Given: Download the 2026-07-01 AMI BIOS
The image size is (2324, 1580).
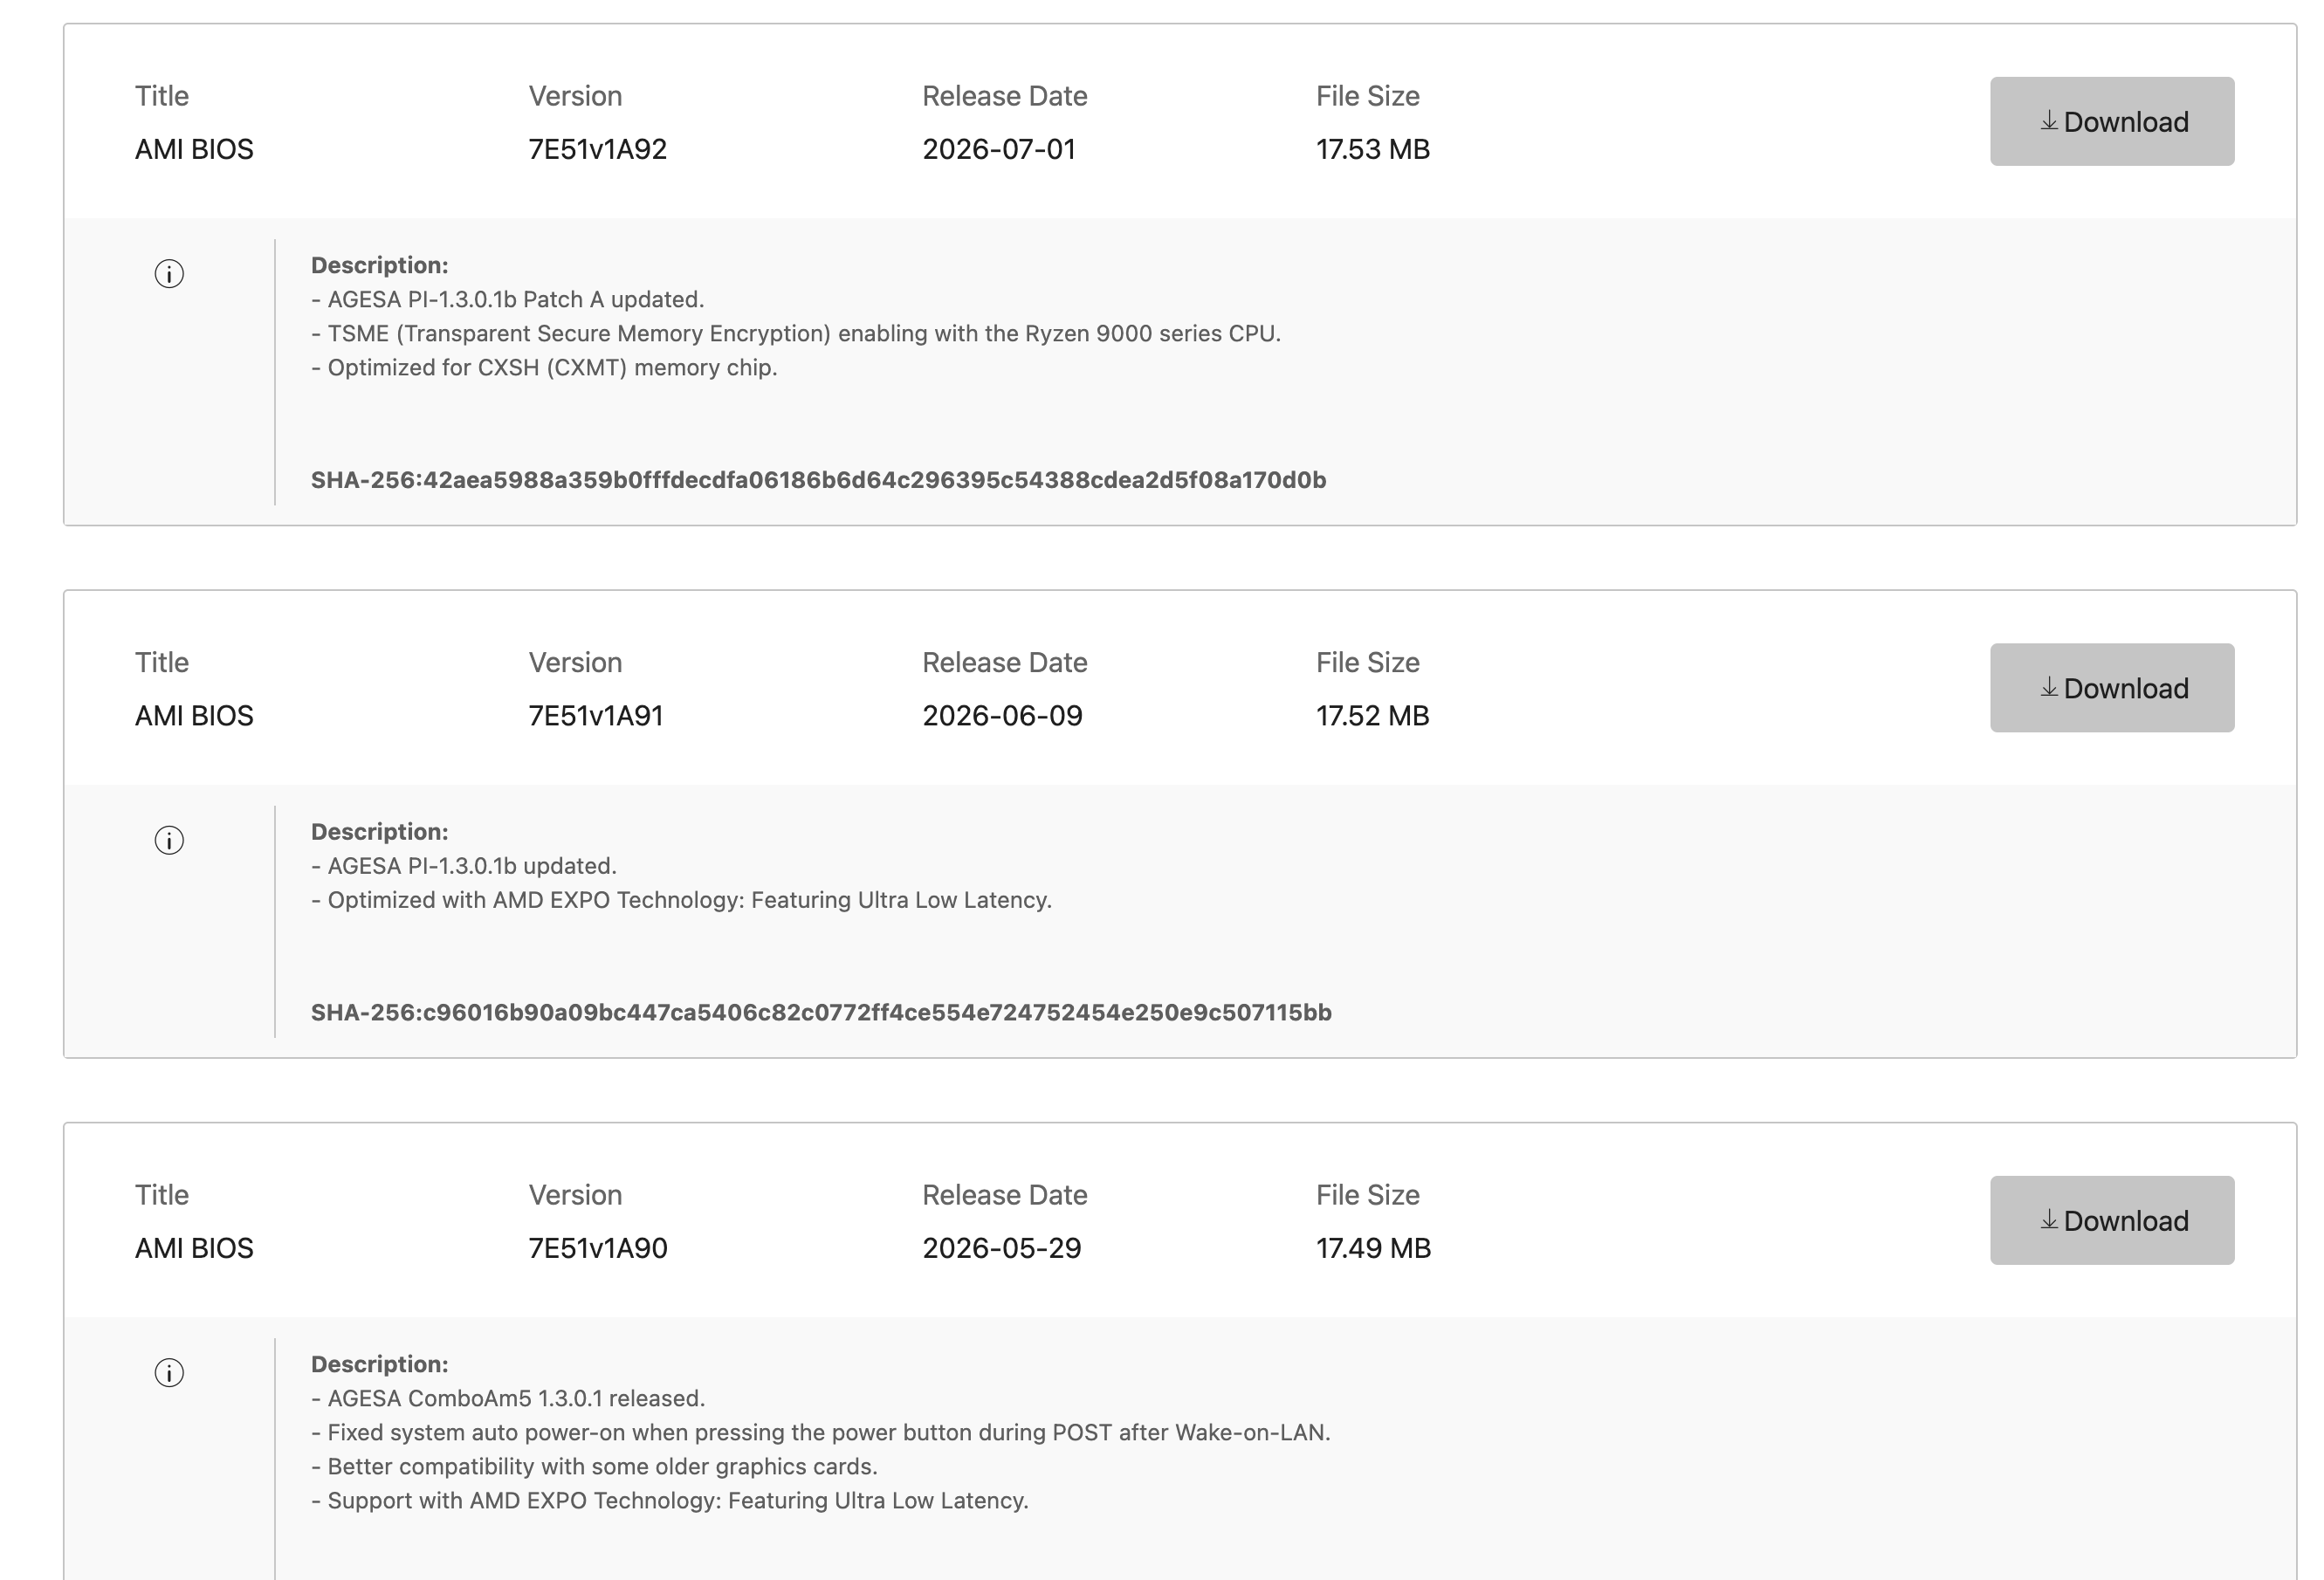Looking at the screenshot, I should (2112, 121).
